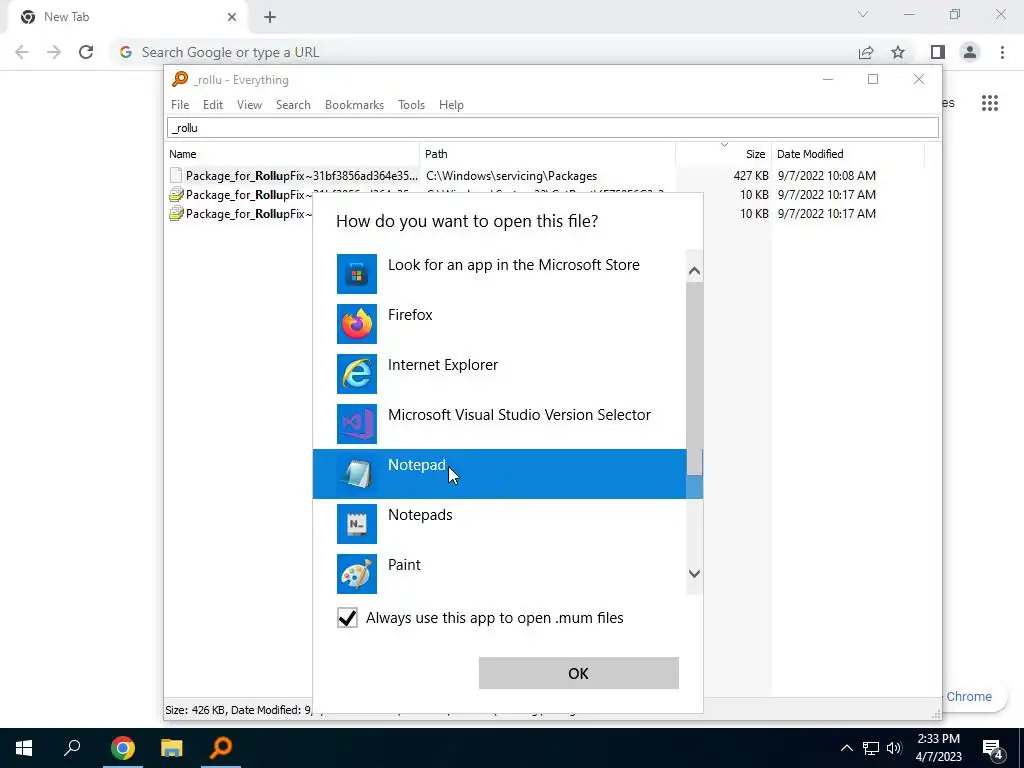
Task: Choose the Microsoft Store app icon
Action: [x=357, y=274]
